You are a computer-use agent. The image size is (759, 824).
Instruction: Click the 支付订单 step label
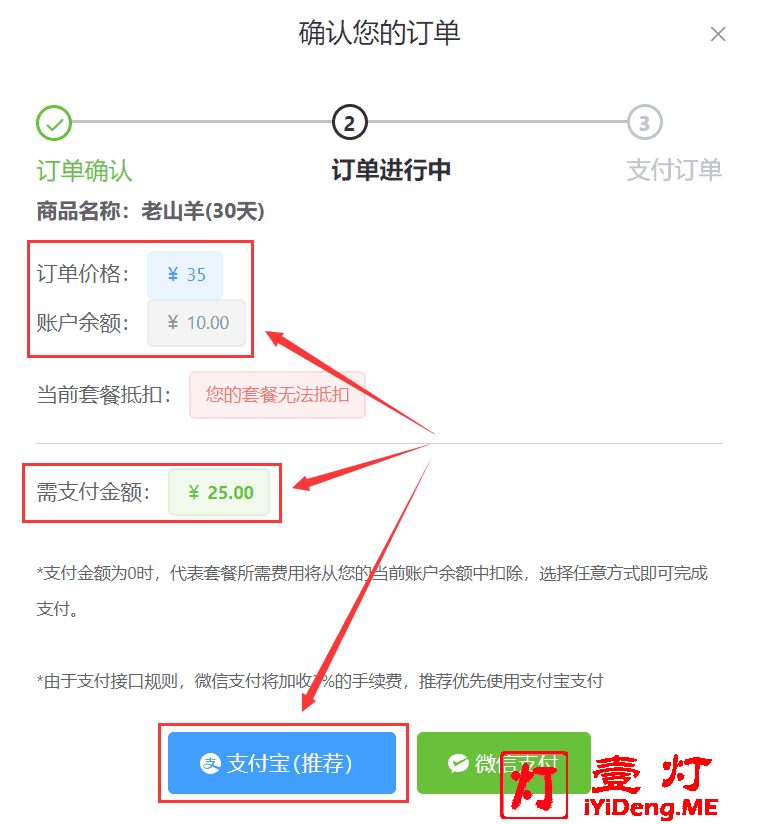pyautogui.click(x=674, y=170)
